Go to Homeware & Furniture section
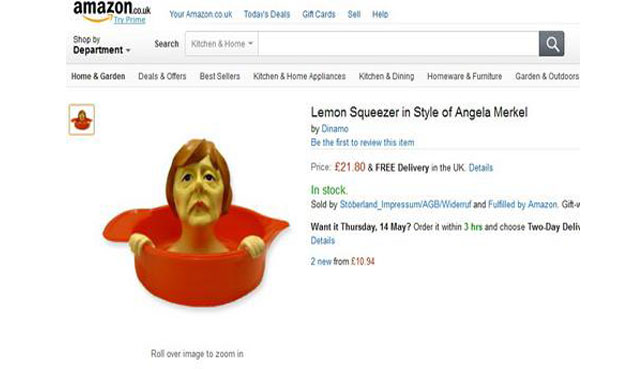The image size is (620, 370). (465, 76)
